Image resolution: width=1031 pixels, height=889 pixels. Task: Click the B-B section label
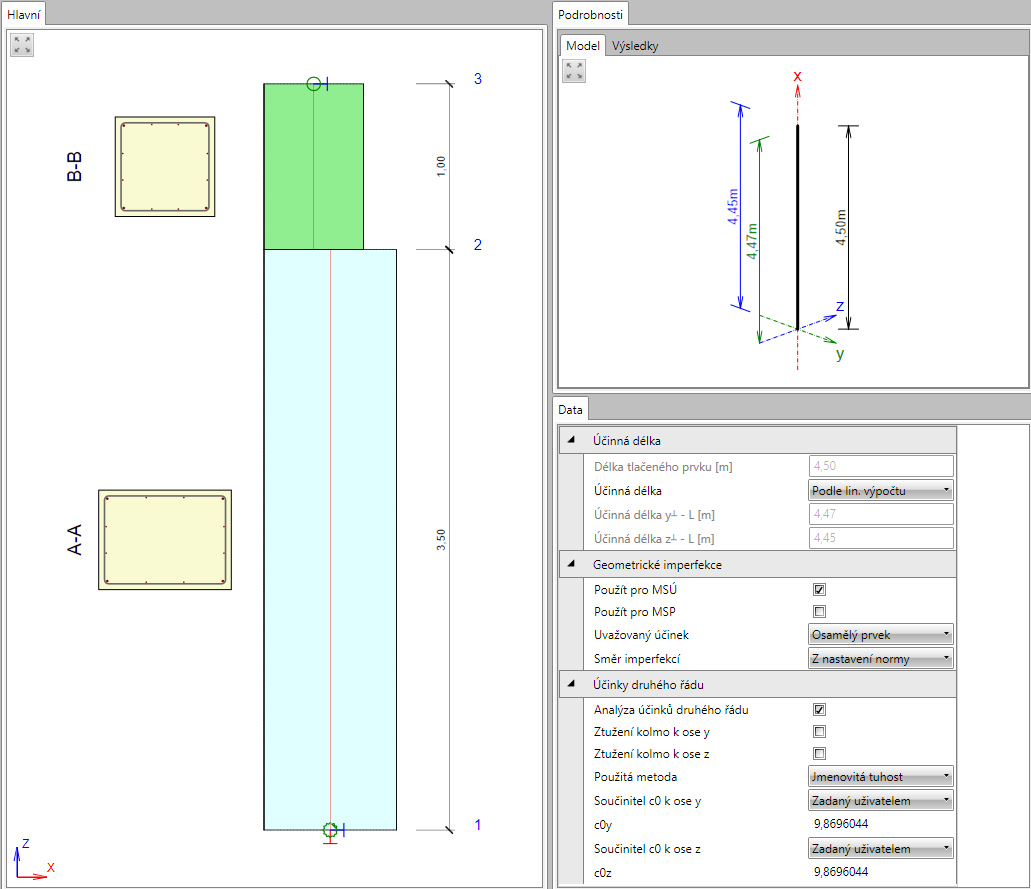(x=74, y=167)
